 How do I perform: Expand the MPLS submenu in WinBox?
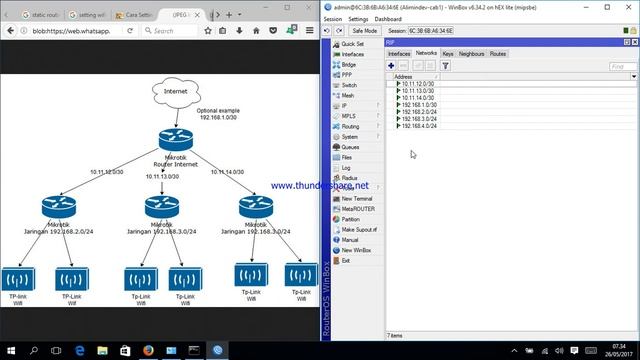coord(378,116)
